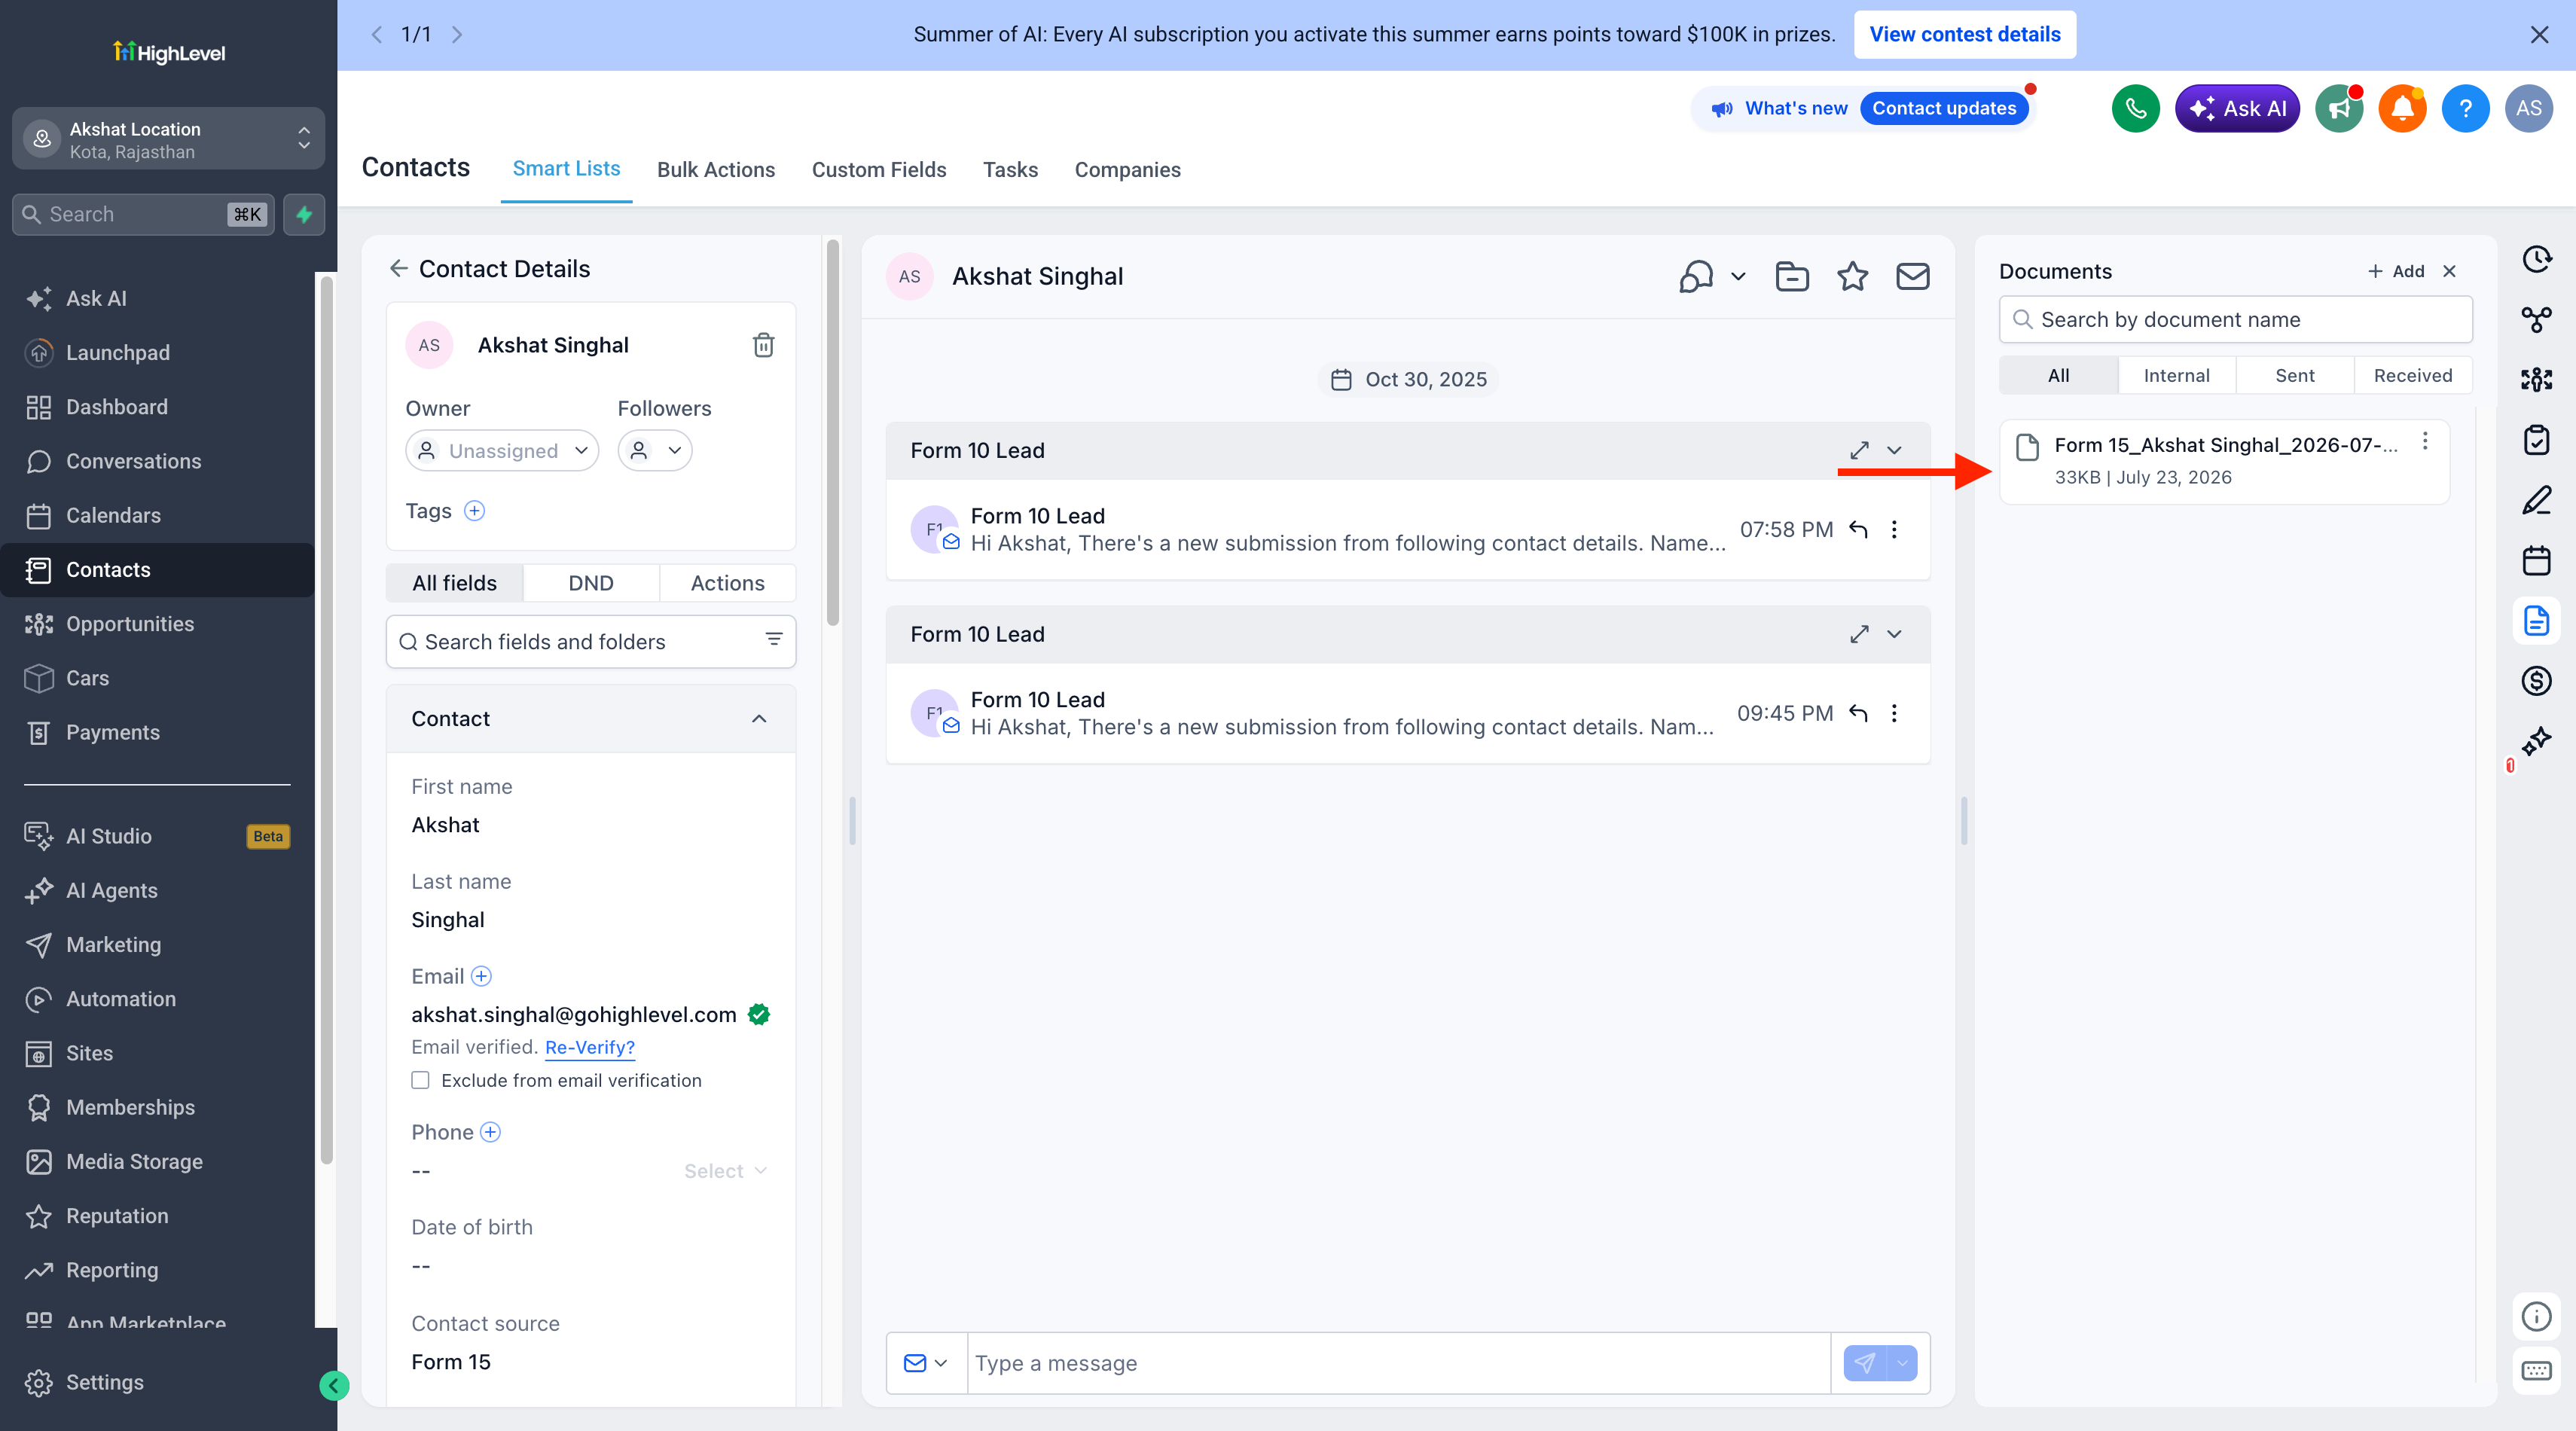Open the message channel dropdown beside composer

926,1363
